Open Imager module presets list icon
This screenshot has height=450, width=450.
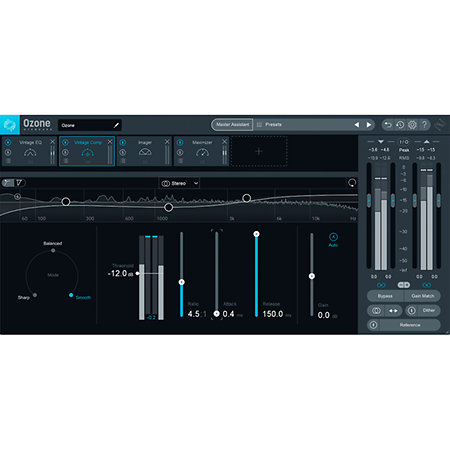[x=123, y=161]
